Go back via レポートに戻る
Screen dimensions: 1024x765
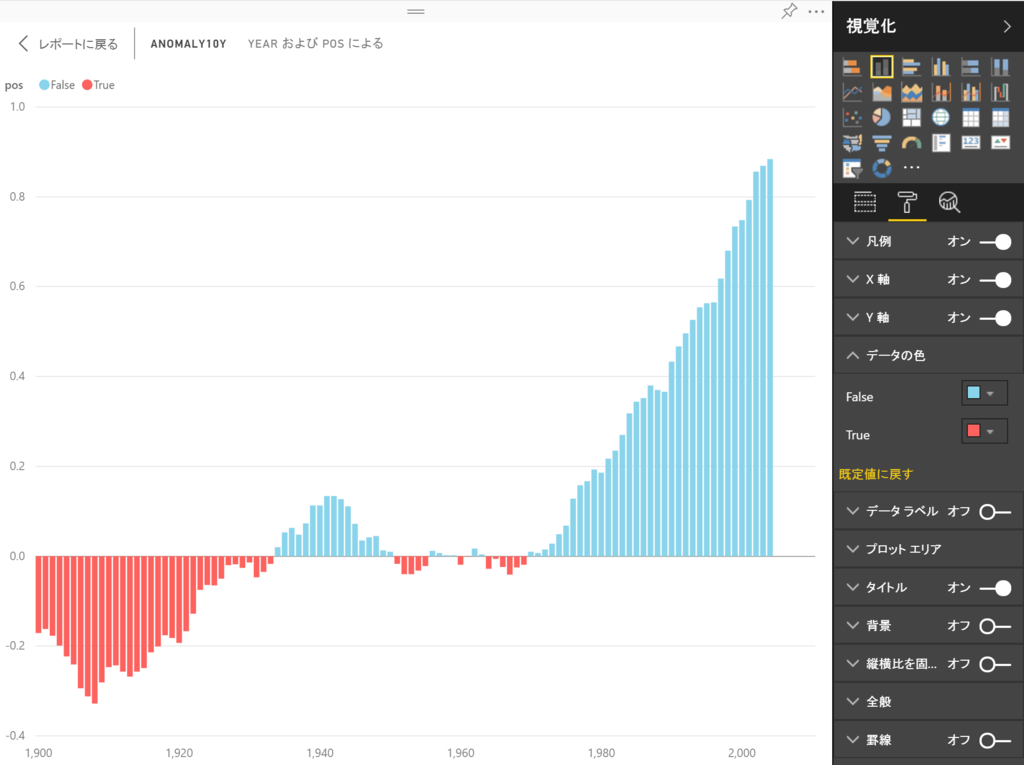tap(68, 44)
